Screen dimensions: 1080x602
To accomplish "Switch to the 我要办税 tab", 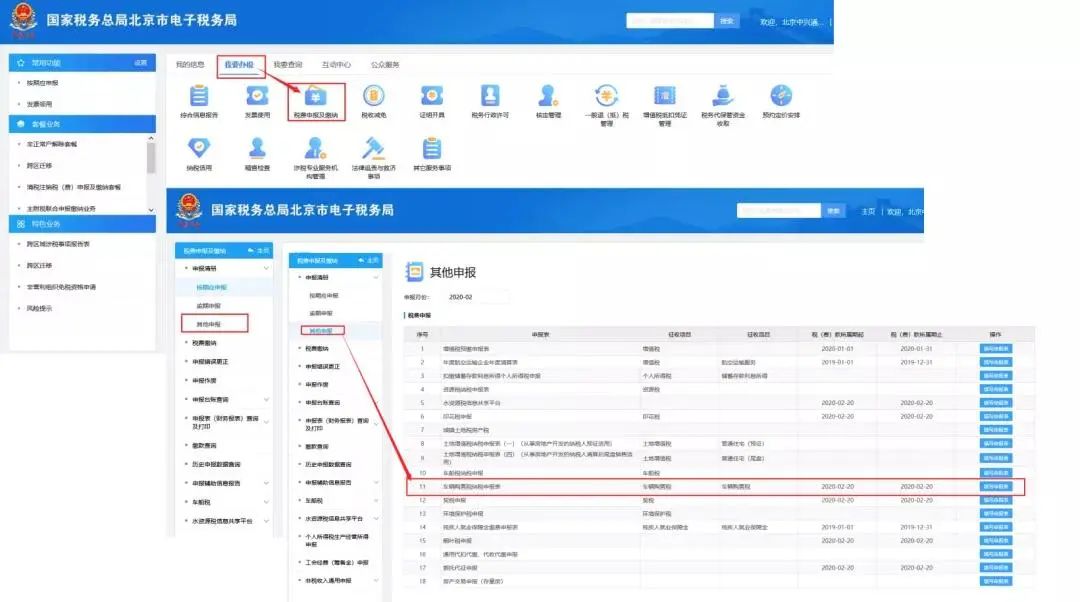I will (239, 65).
